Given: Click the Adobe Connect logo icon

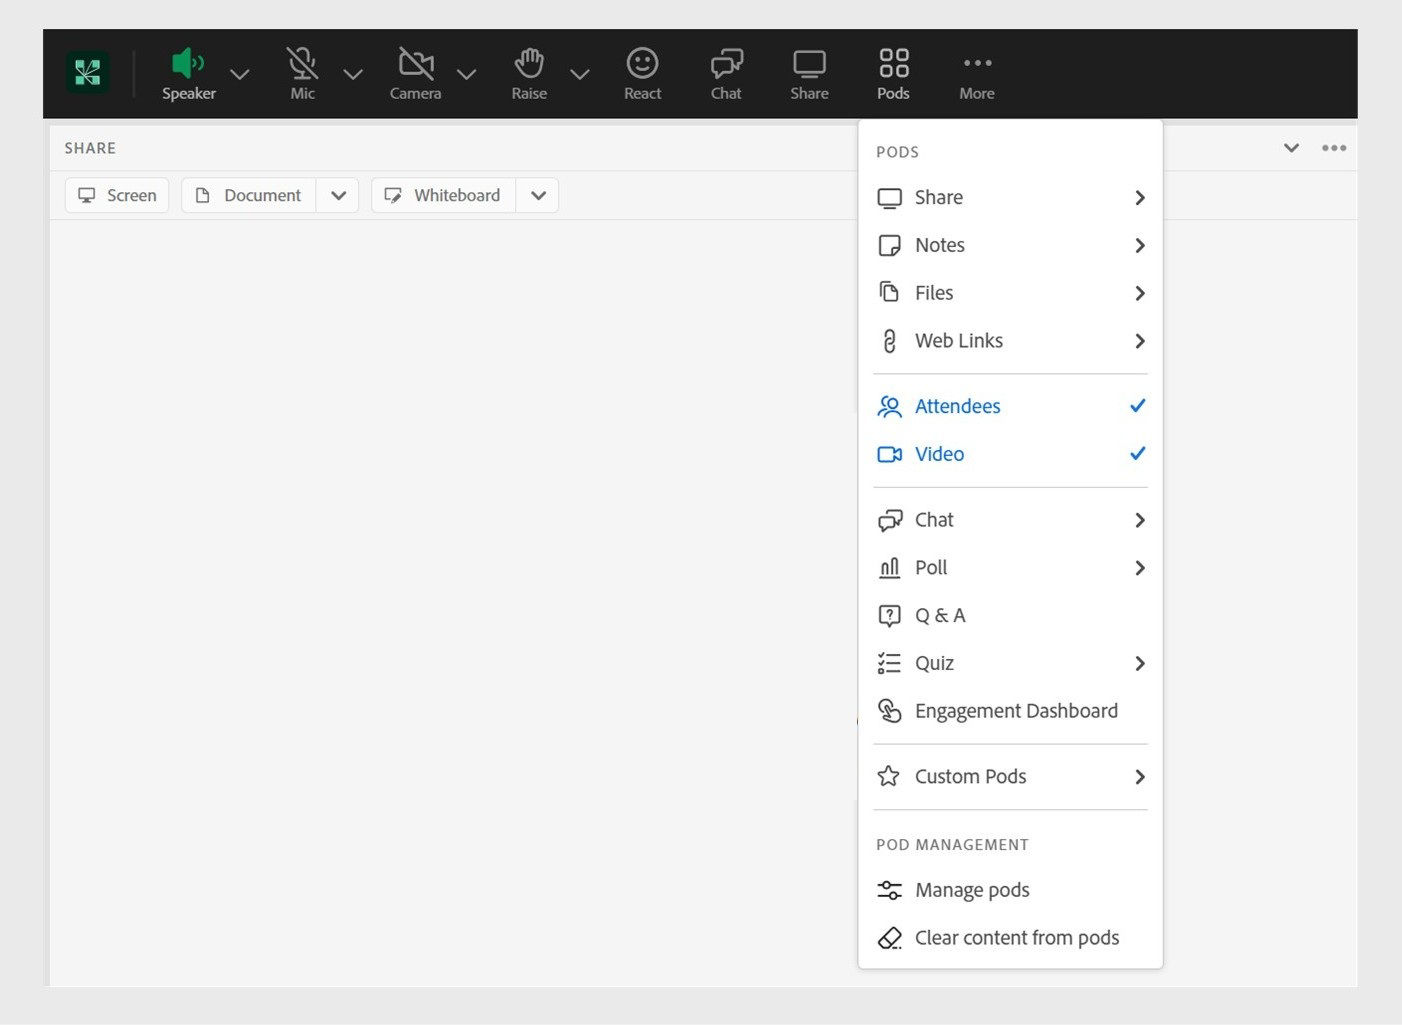Looking at the screenshot, I should tap(87, 73).
